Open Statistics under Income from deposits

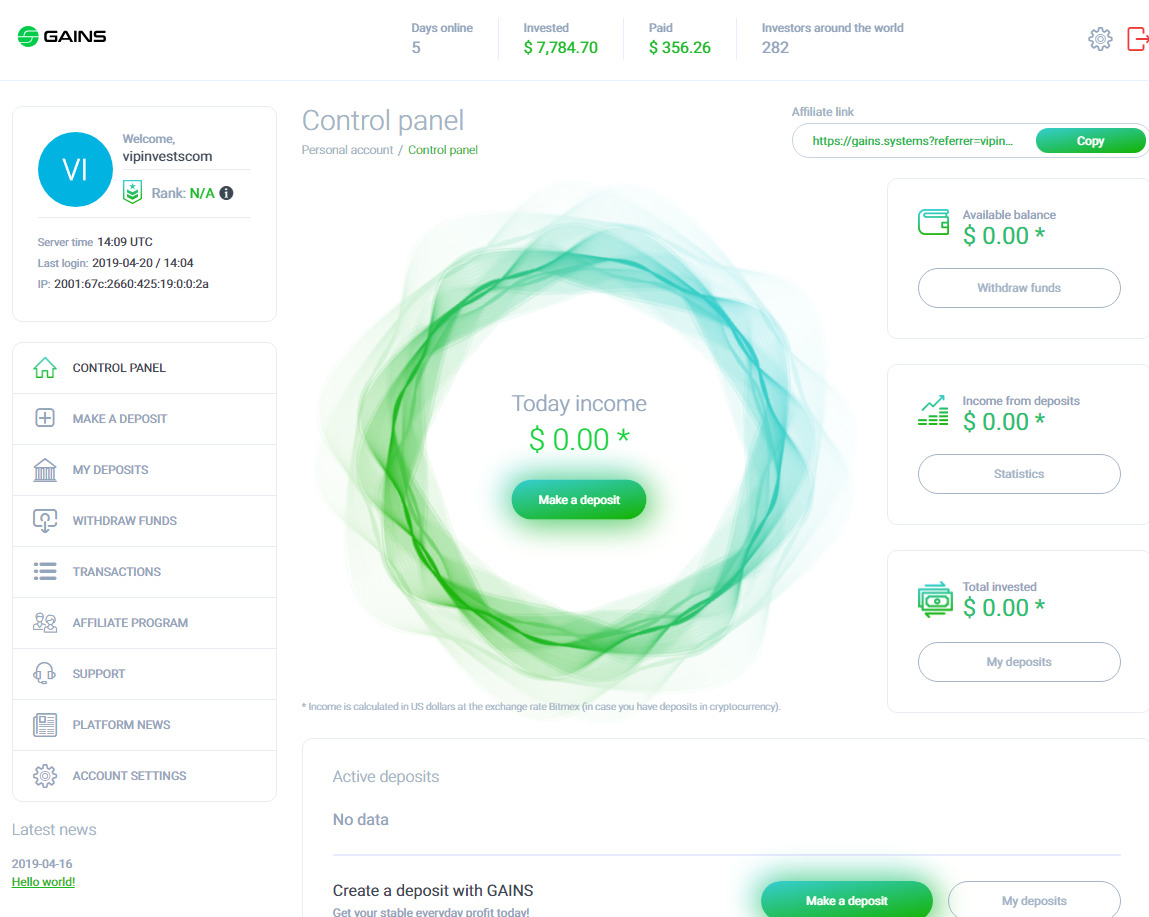pos(1018,474)
